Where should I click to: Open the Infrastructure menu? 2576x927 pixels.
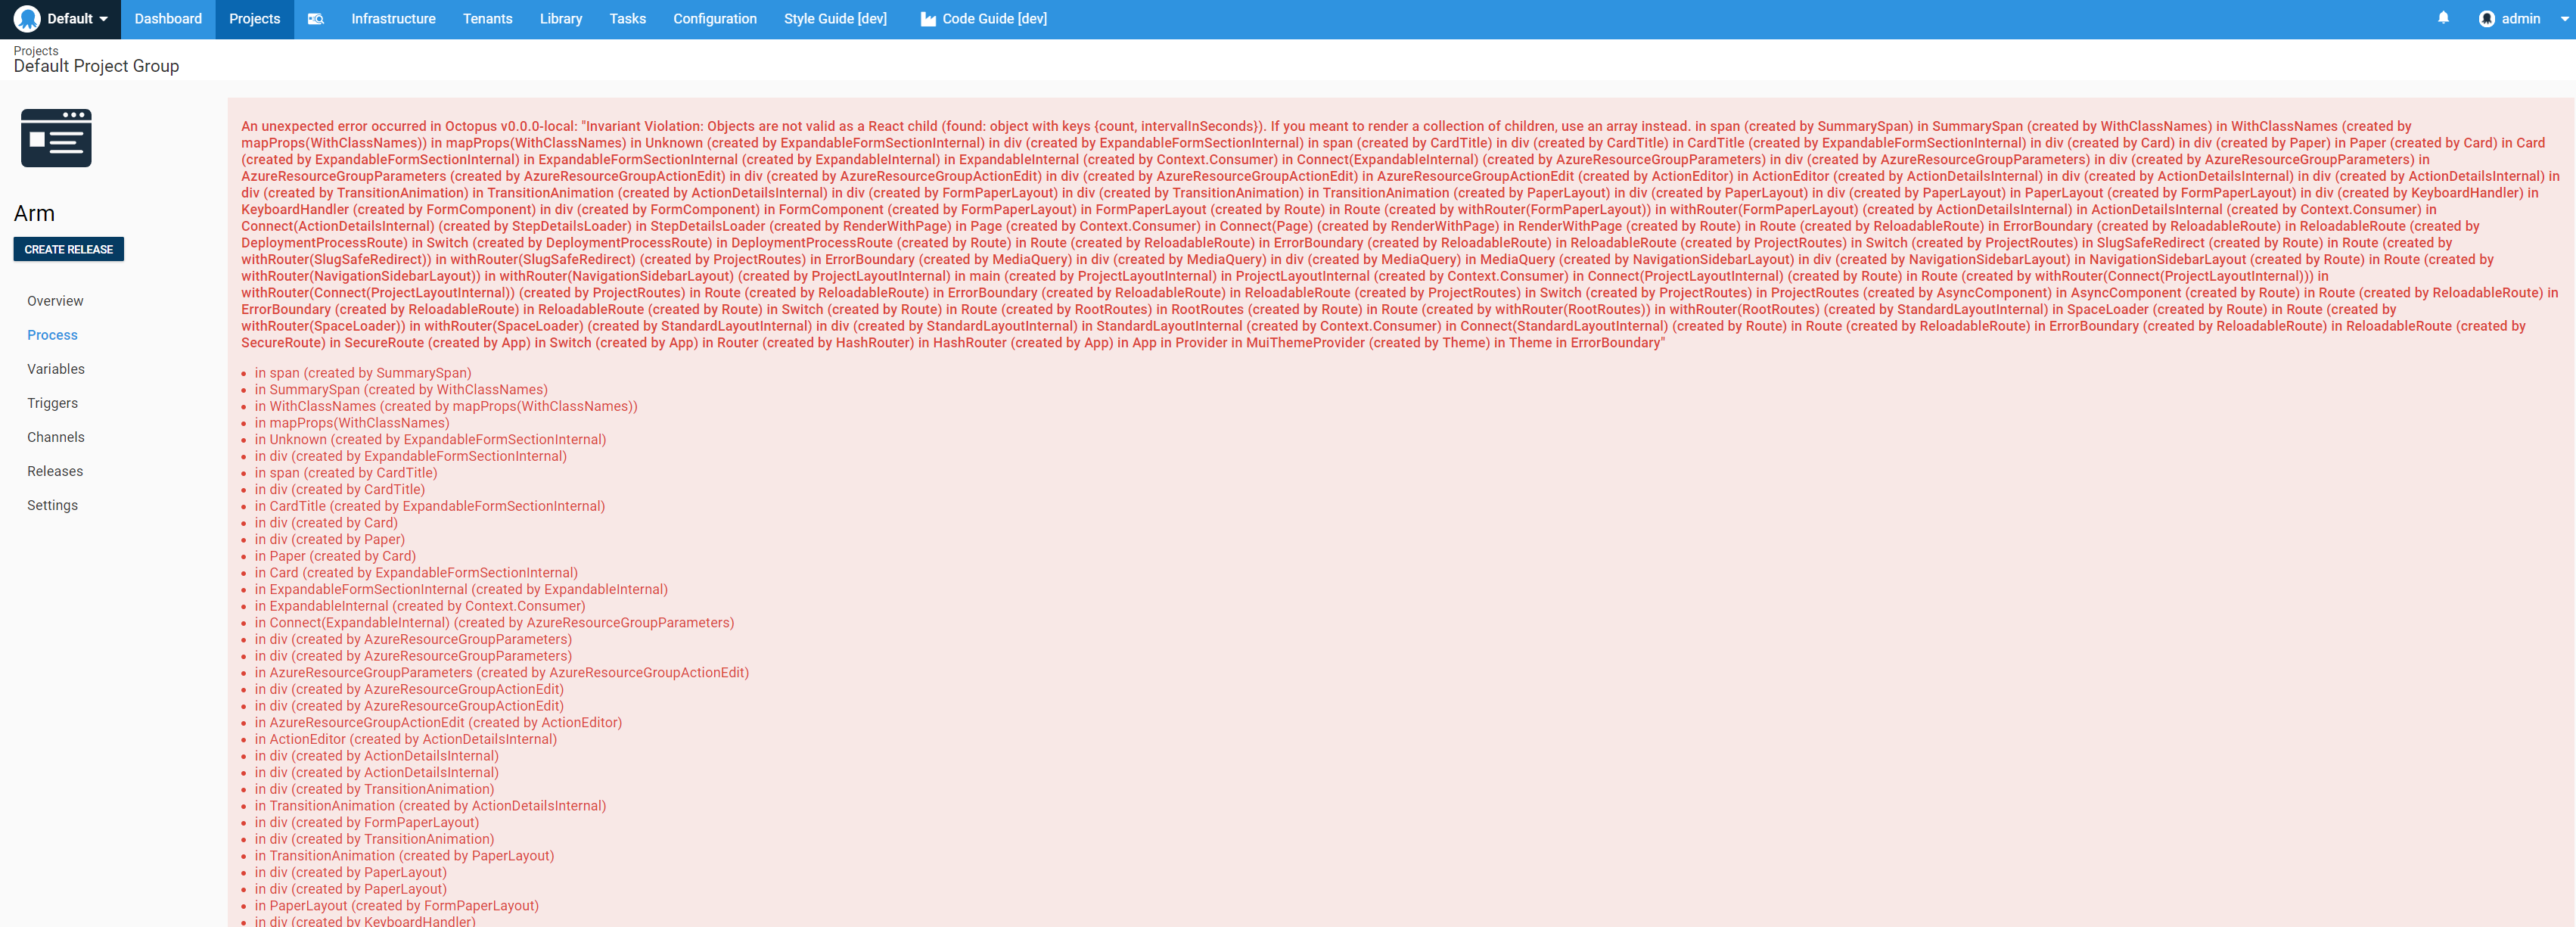tap(393, 19)
